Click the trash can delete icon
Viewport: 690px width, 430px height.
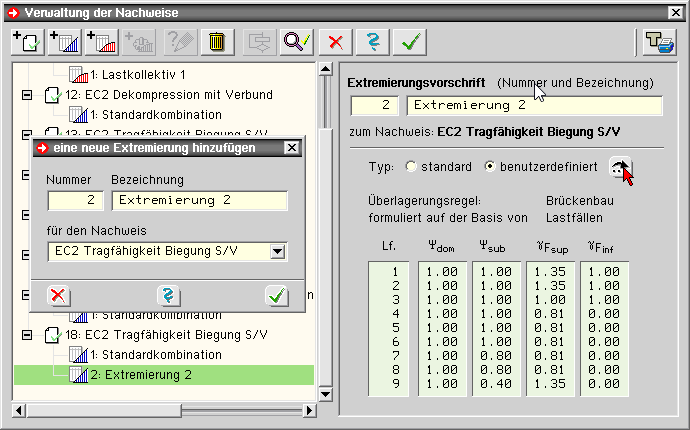pyautogui.click(x=215, y=42)
